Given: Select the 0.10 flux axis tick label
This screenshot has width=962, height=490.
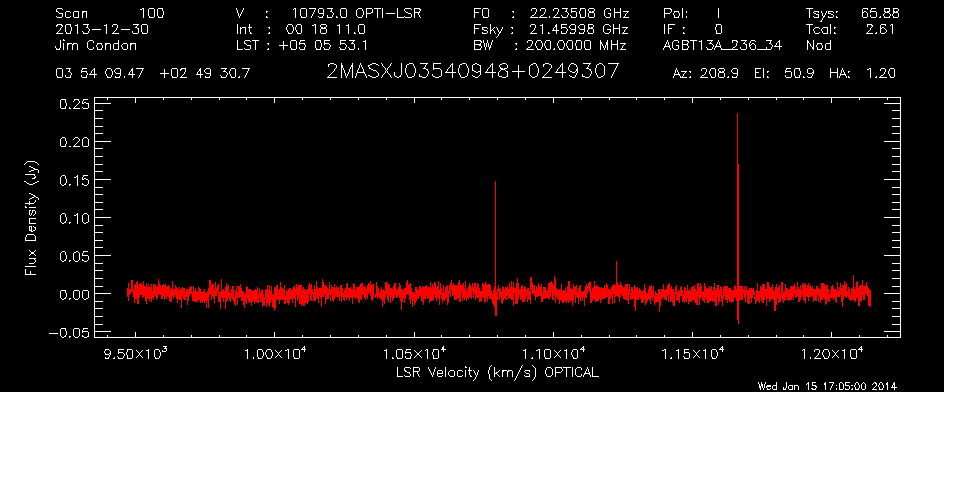Looking at the screenshot, I should click(74, 218).
